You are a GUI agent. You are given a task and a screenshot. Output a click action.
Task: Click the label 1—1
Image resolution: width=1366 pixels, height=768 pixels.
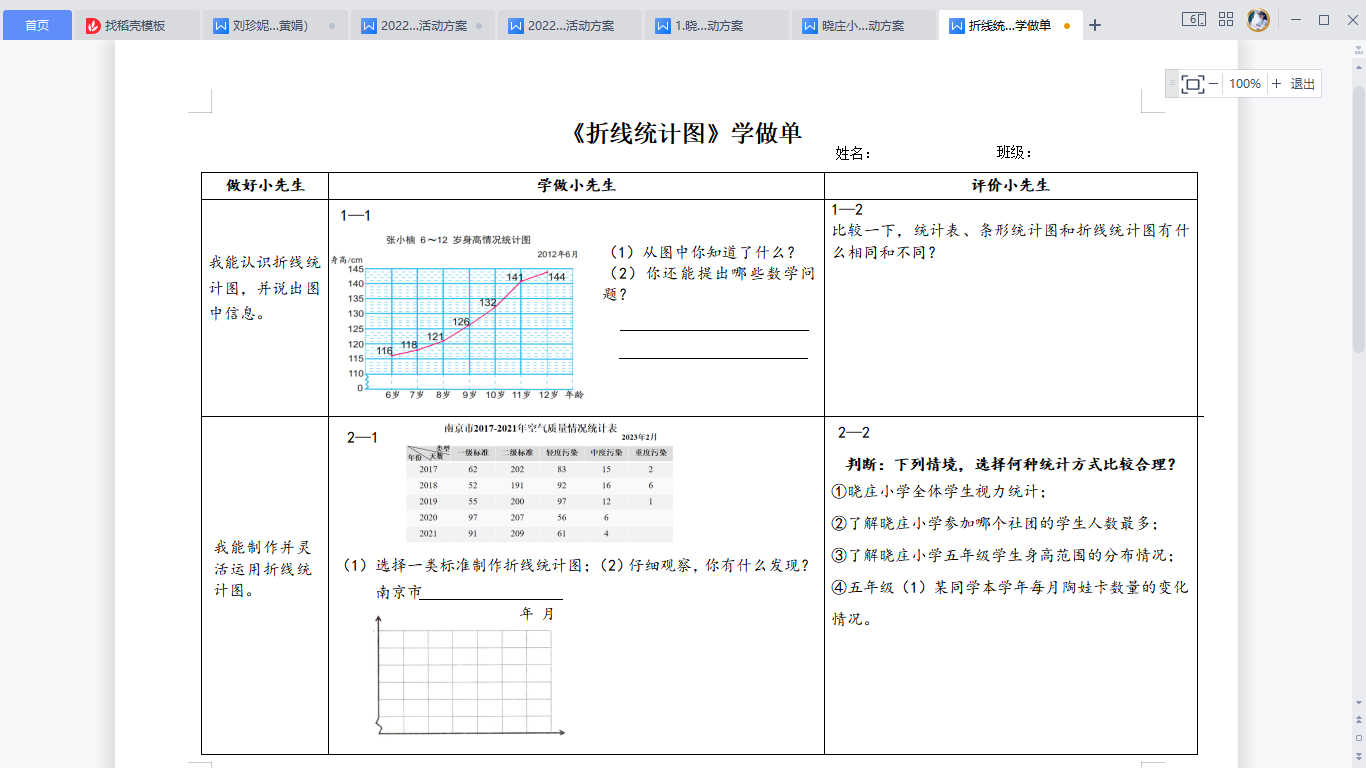pos(356,215)
